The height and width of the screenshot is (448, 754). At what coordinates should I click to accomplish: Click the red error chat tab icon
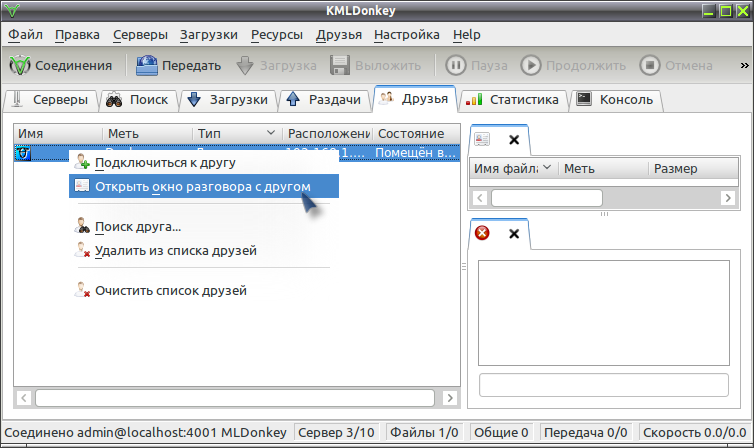(x=482, y=233)
